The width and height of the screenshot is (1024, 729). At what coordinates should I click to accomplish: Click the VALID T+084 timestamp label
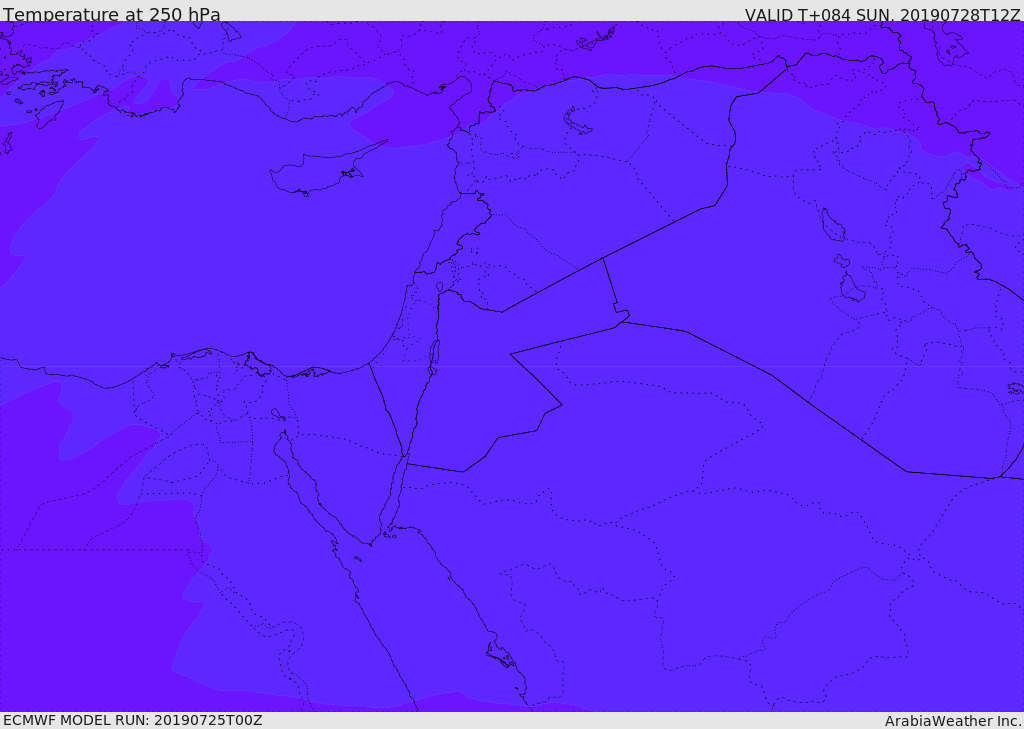tap(882, 15)
